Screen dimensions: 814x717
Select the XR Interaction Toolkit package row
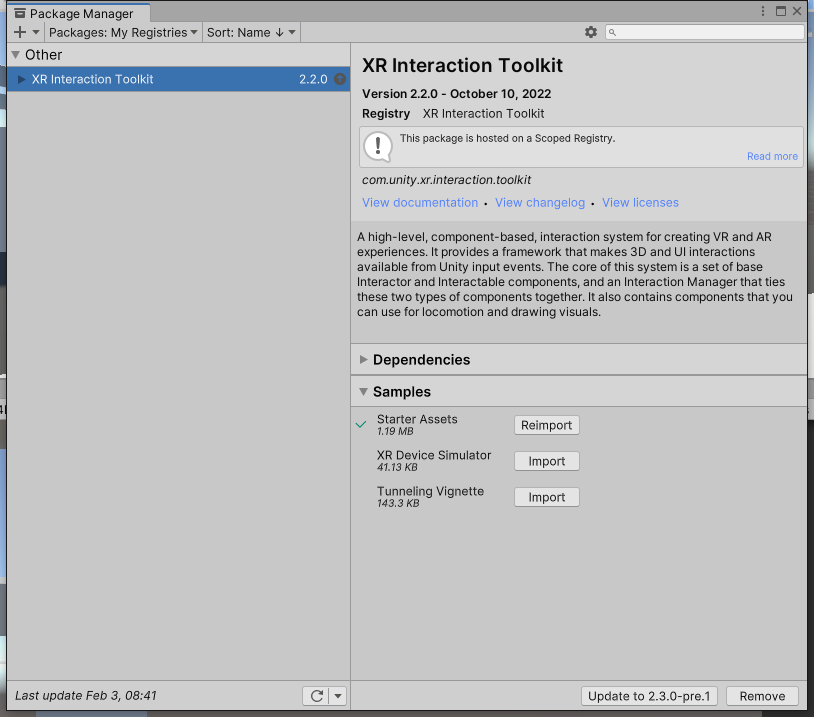pyautogui.click(x=179, y=79)
